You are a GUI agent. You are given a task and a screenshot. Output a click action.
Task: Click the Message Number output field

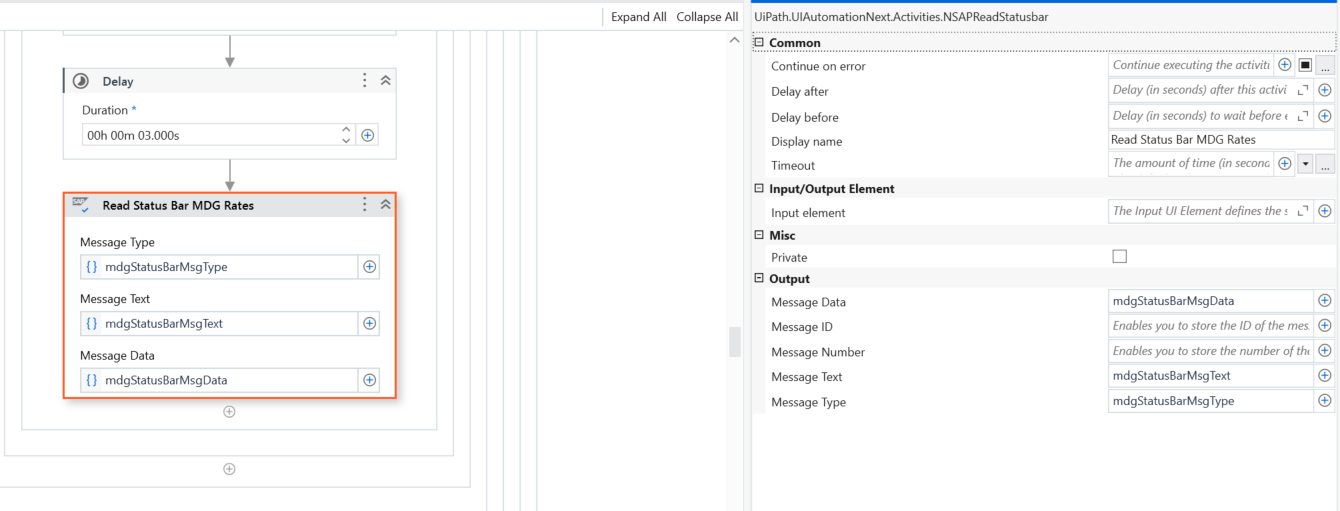coord(1211,351)
